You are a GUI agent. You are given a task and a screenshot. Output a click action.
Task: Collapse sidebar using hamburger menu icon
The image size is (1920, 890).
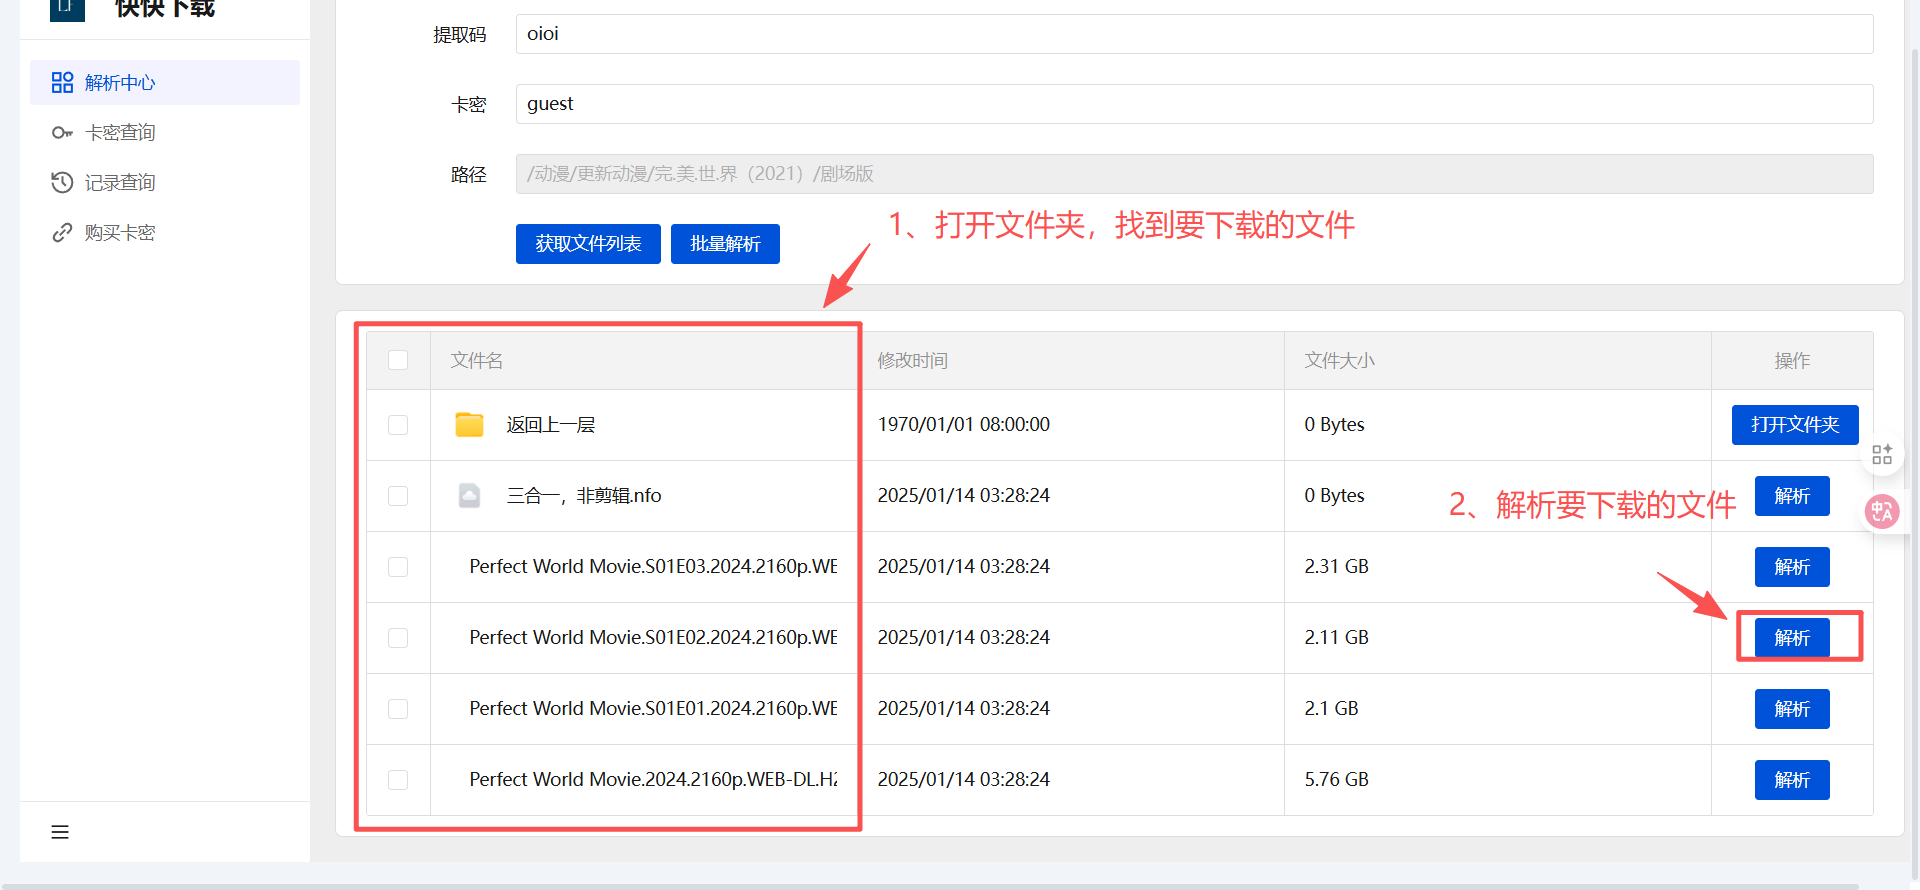click(60, 832)
